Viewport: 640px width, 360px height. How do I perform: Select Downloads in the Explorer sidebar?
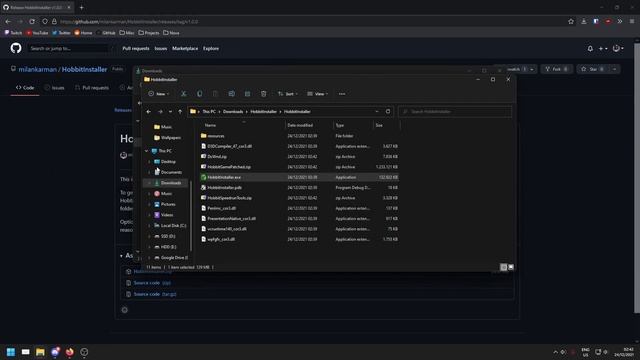point(167,183)
